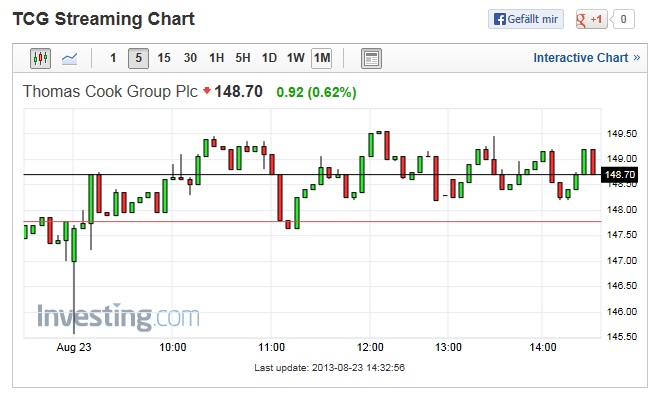656x395 pixels.
Task: Click the red down arrow next to 148.70
Action: click(x=207, y=90)
